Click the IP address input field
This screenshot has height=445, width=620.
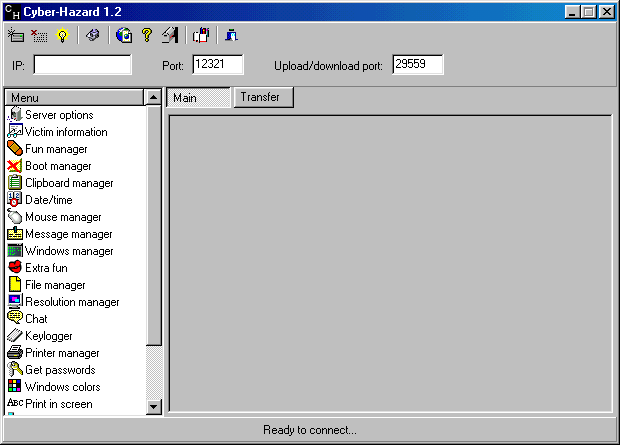coord(82,65)
